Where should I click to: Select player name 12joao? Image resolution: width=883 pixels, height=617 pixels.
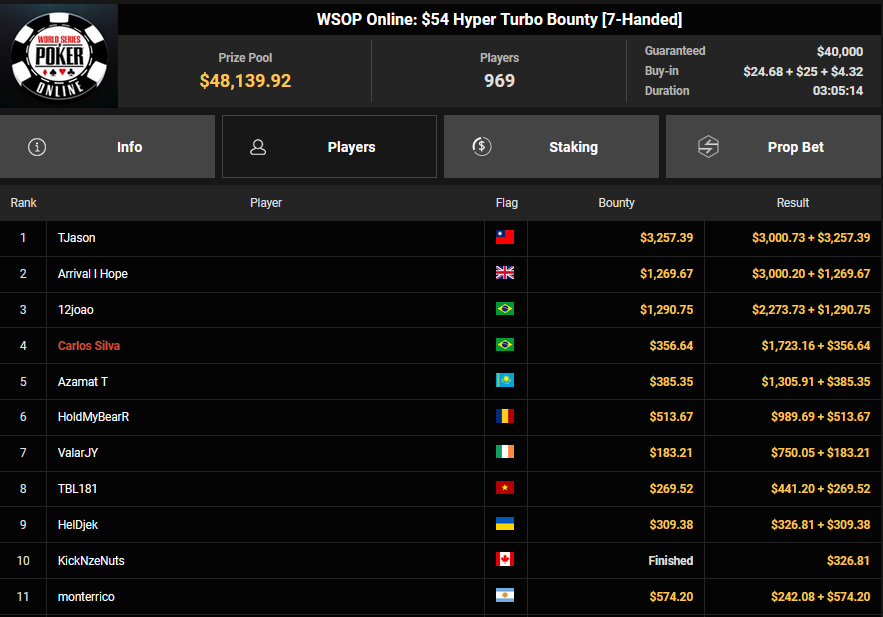76,310
